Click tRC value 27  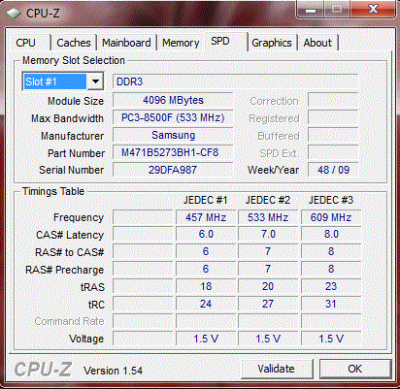tap(268, 304)
